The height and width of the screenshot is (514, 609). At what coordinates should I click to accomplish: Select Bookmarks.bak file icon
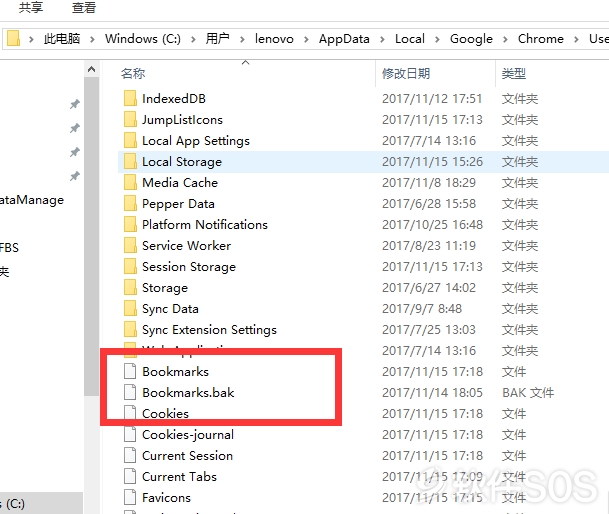(x=130, y=392)
